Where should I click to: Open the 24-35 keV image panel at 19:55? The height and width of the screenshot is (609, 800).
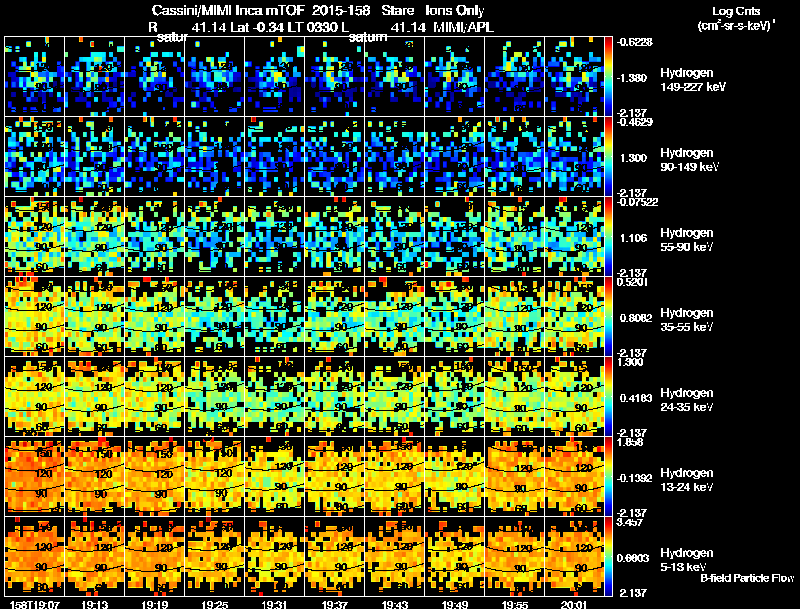pyautogui.click(x=515, y=397)
